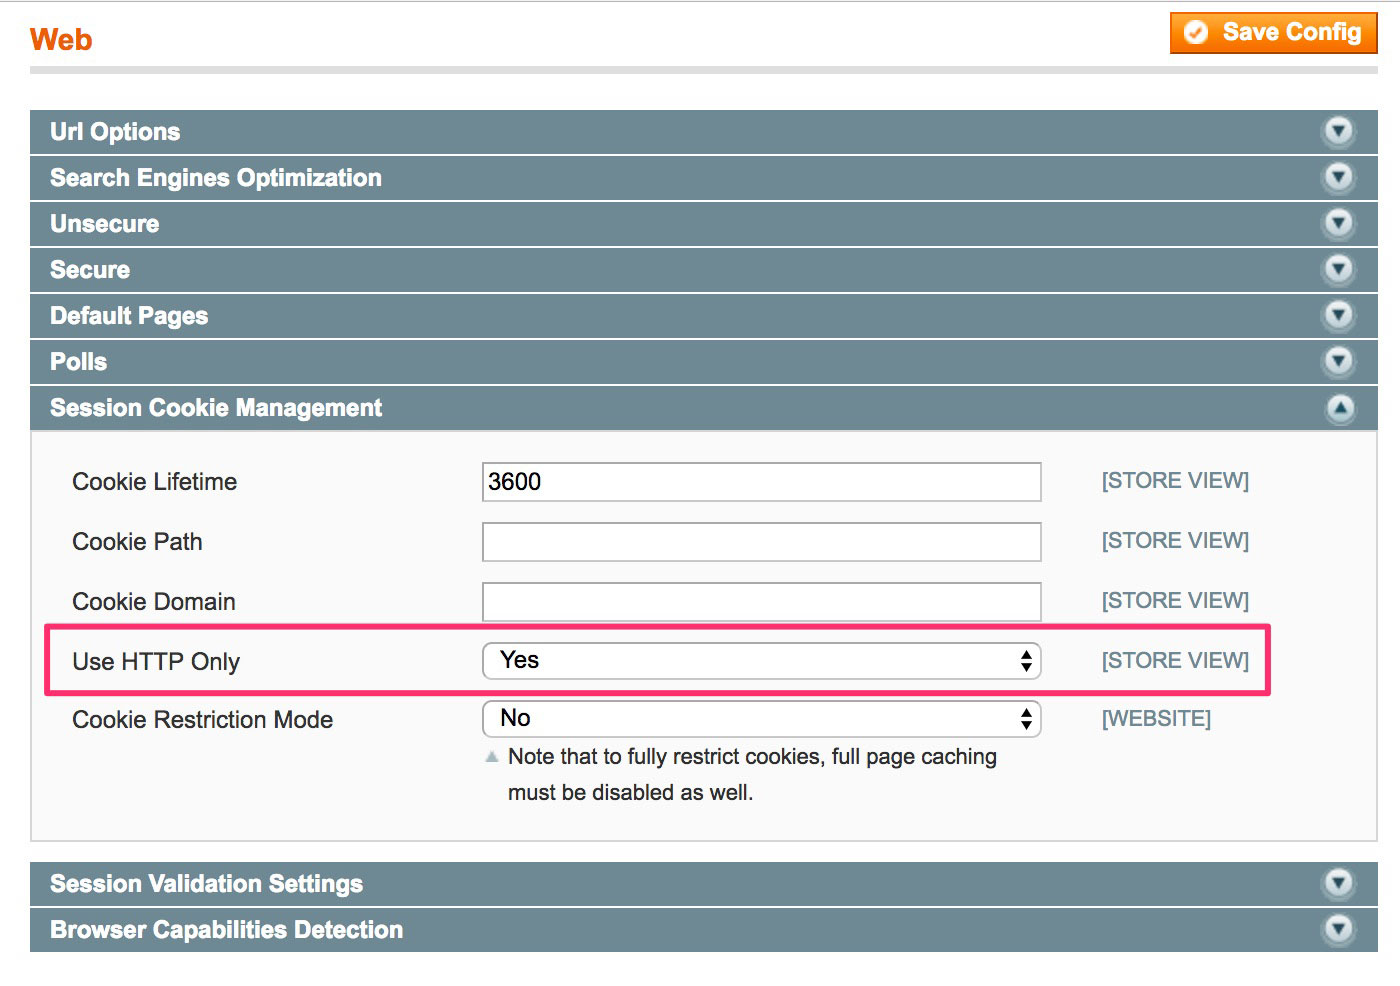The image size is (1400, 986).
Task: Click the empty Cookie Domain field
Action: pos(760,601)
